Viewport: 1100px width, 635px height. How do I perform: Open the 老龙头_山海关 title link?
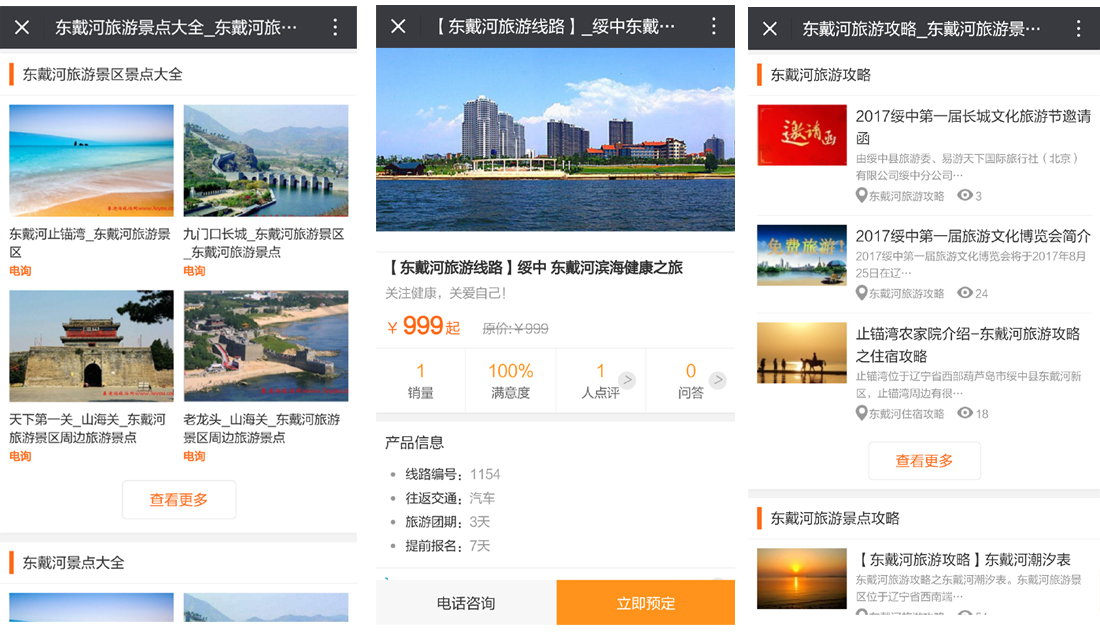pos(262,428)
